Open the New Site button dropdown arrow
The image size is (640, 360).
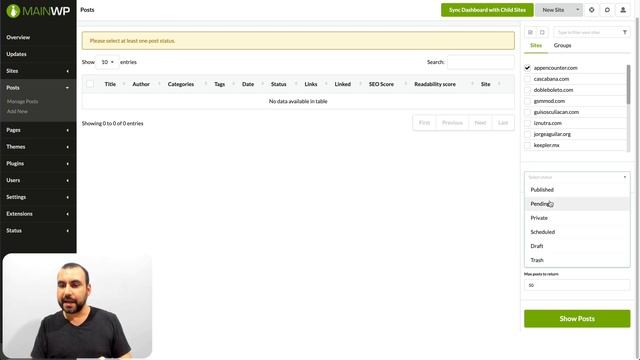(x=577, y=10)
